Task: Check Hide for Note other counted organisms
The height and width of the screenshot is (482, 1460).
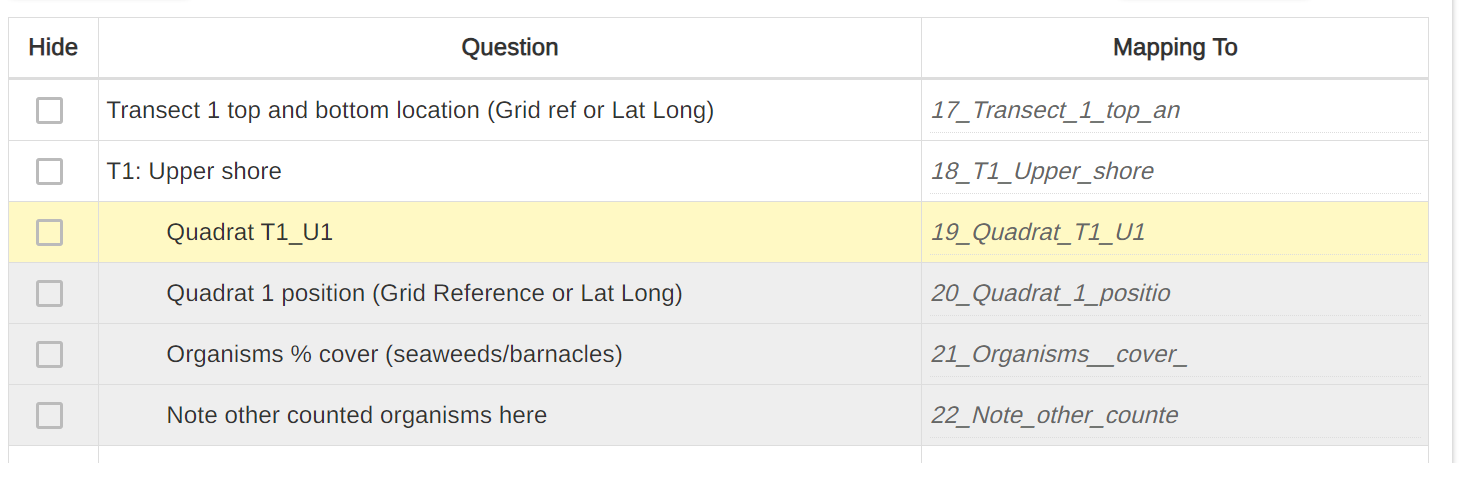Action: point(49,416)
